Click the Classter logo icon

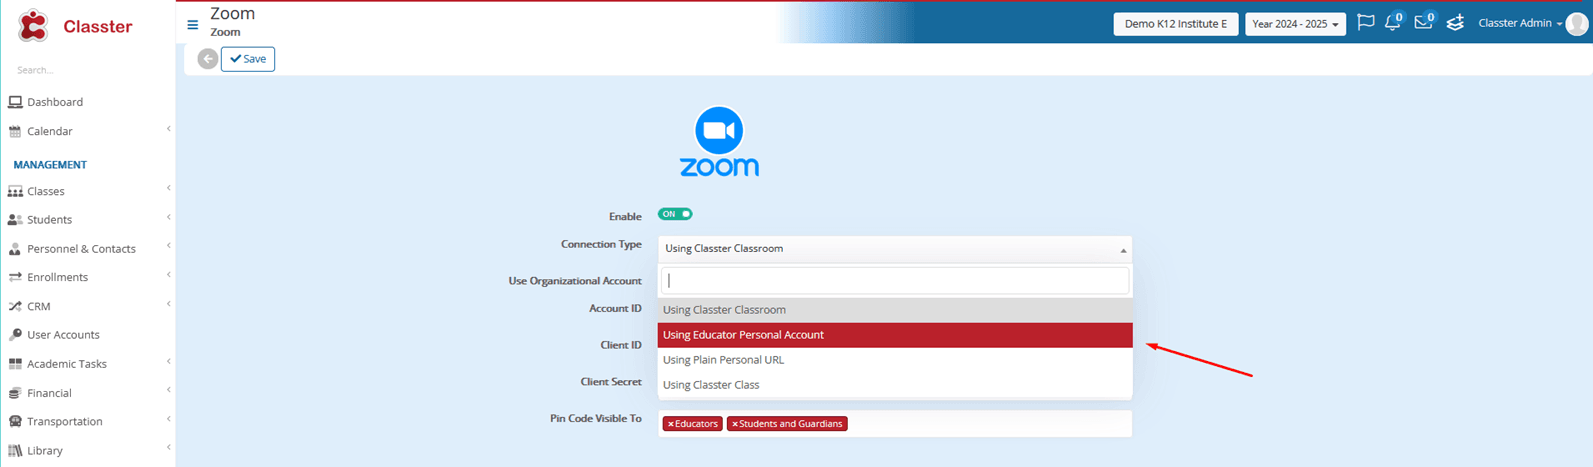pyautogui.click(x=33, y=26)
